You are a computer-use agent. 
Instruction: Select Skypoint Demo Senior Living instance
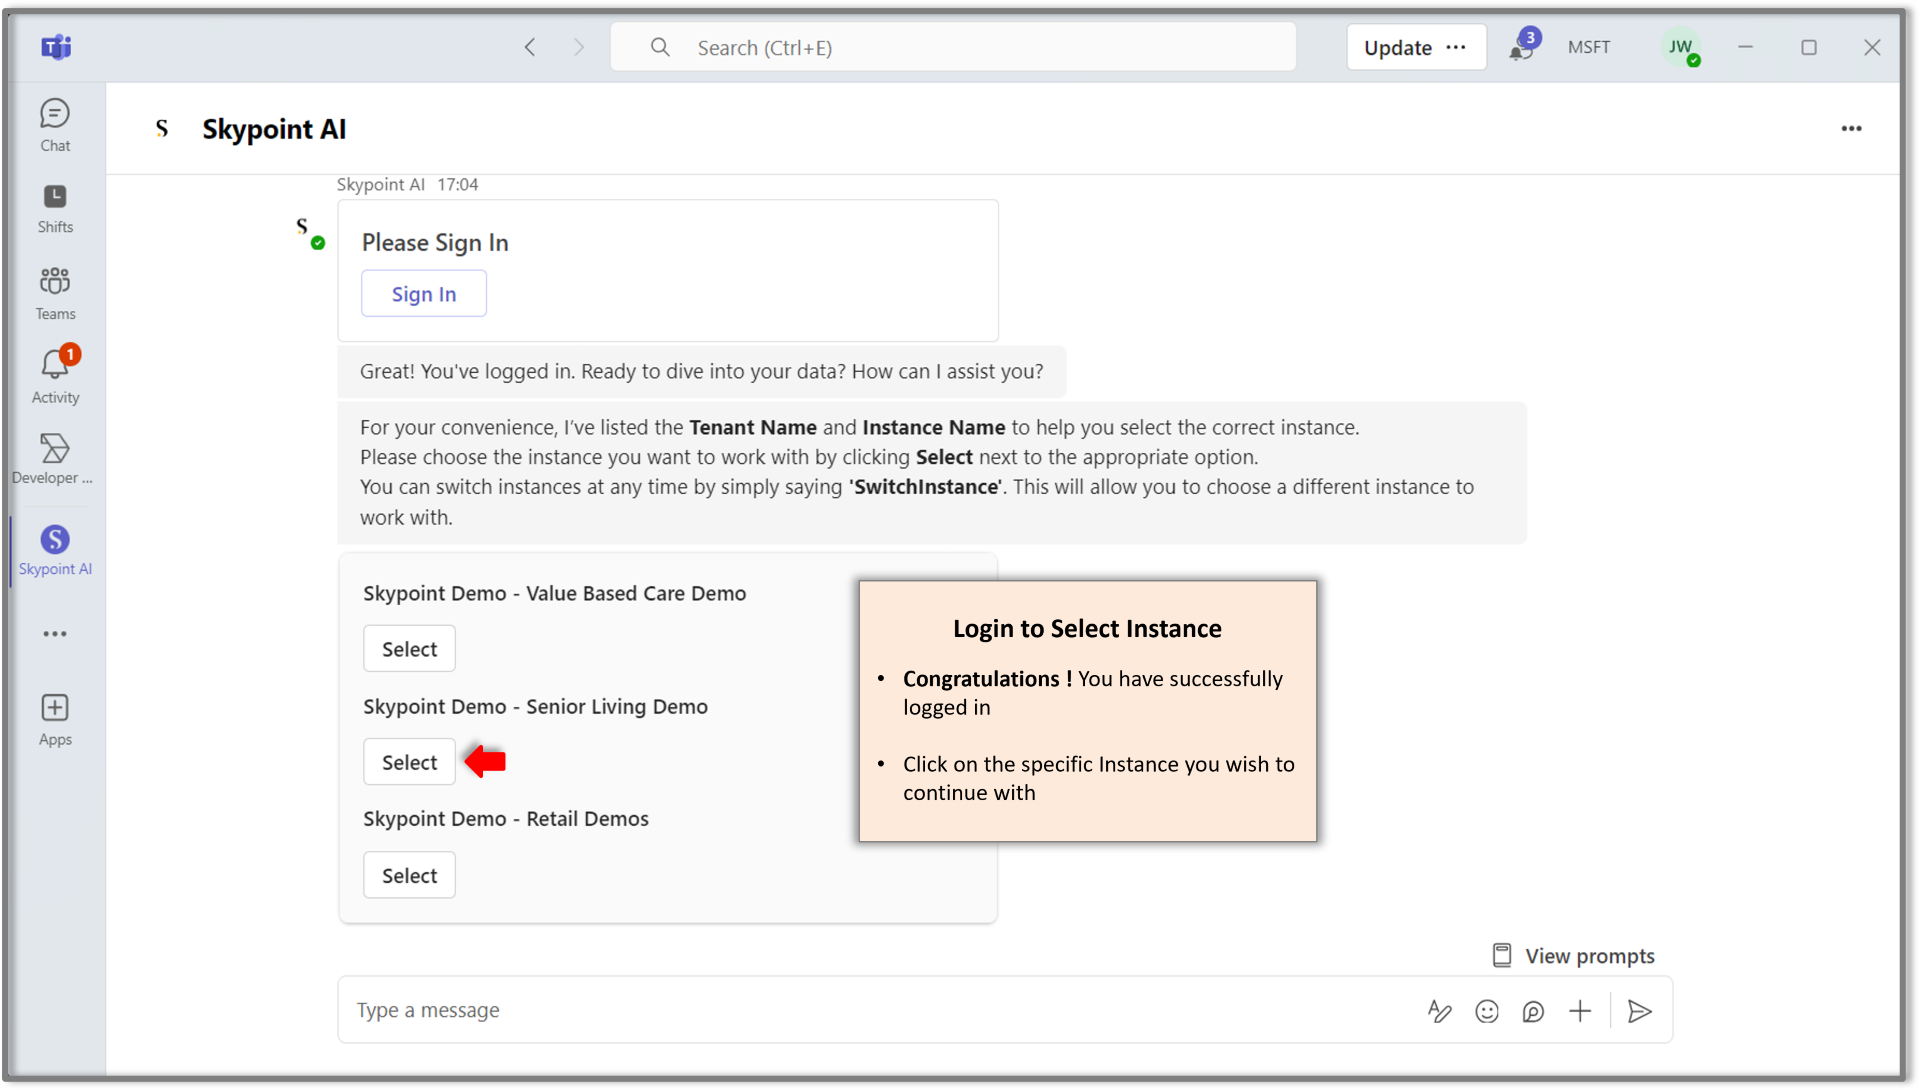(x=409, y=762)
